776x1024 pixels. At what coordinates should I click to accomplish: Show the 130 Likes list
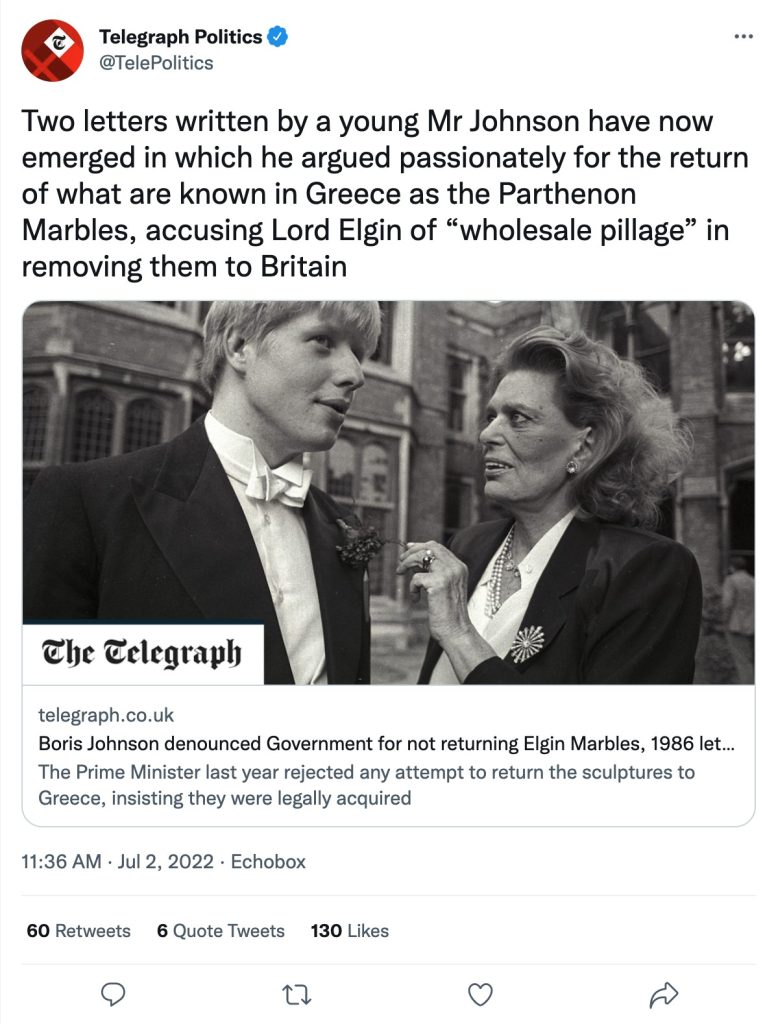tap(349, 931)
